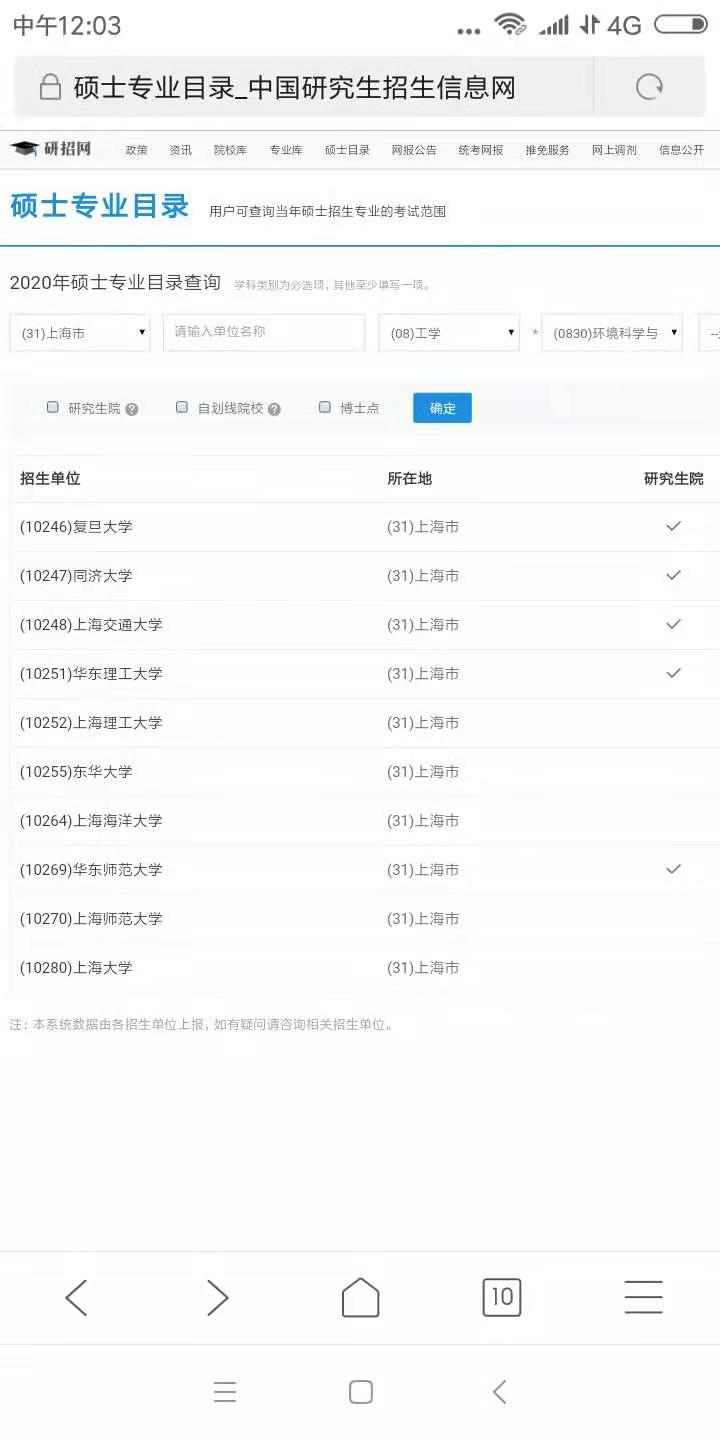Open (10280)上海大学 link
Viewport: 720px width, 1440px height.
76,968
